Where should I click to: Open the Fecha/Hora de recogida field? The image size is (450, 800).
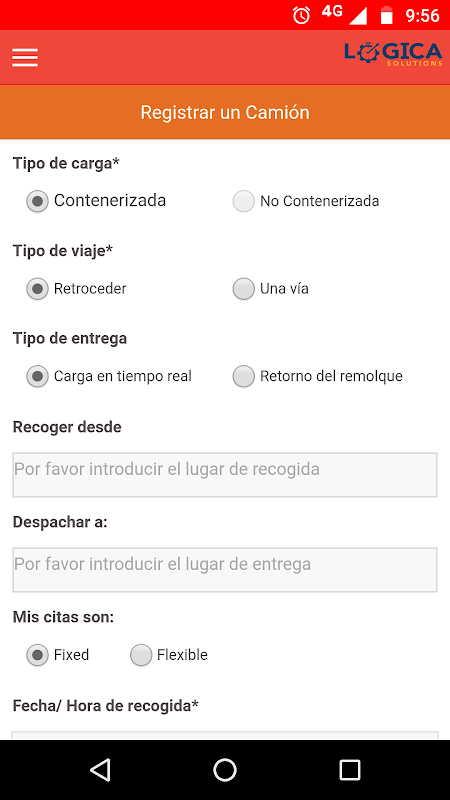(225, 735)
